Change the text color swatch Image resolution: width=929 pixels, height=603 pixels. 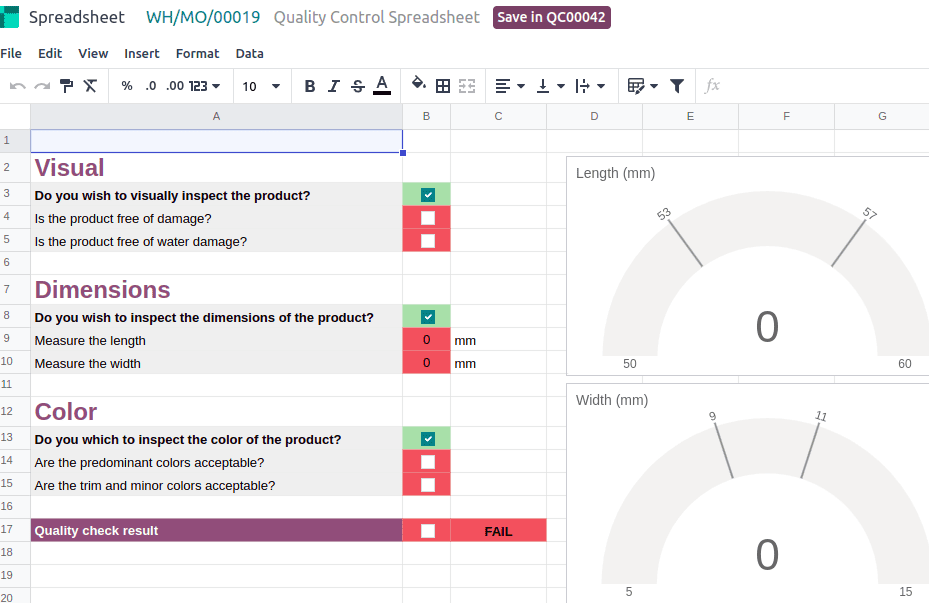[x=381, y=86]
